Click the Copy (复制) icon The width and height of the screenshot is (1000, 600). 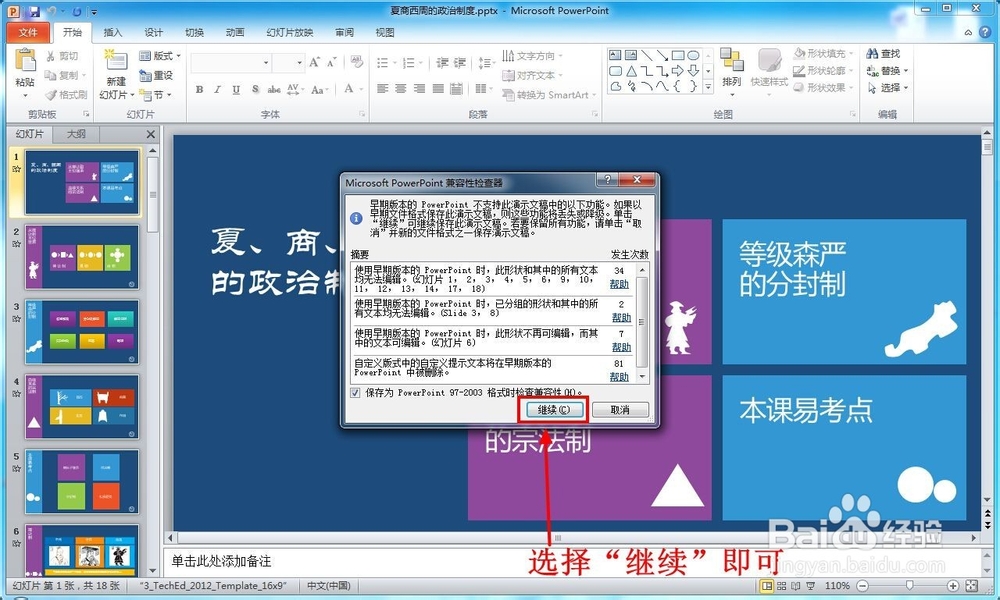point(51,75)
